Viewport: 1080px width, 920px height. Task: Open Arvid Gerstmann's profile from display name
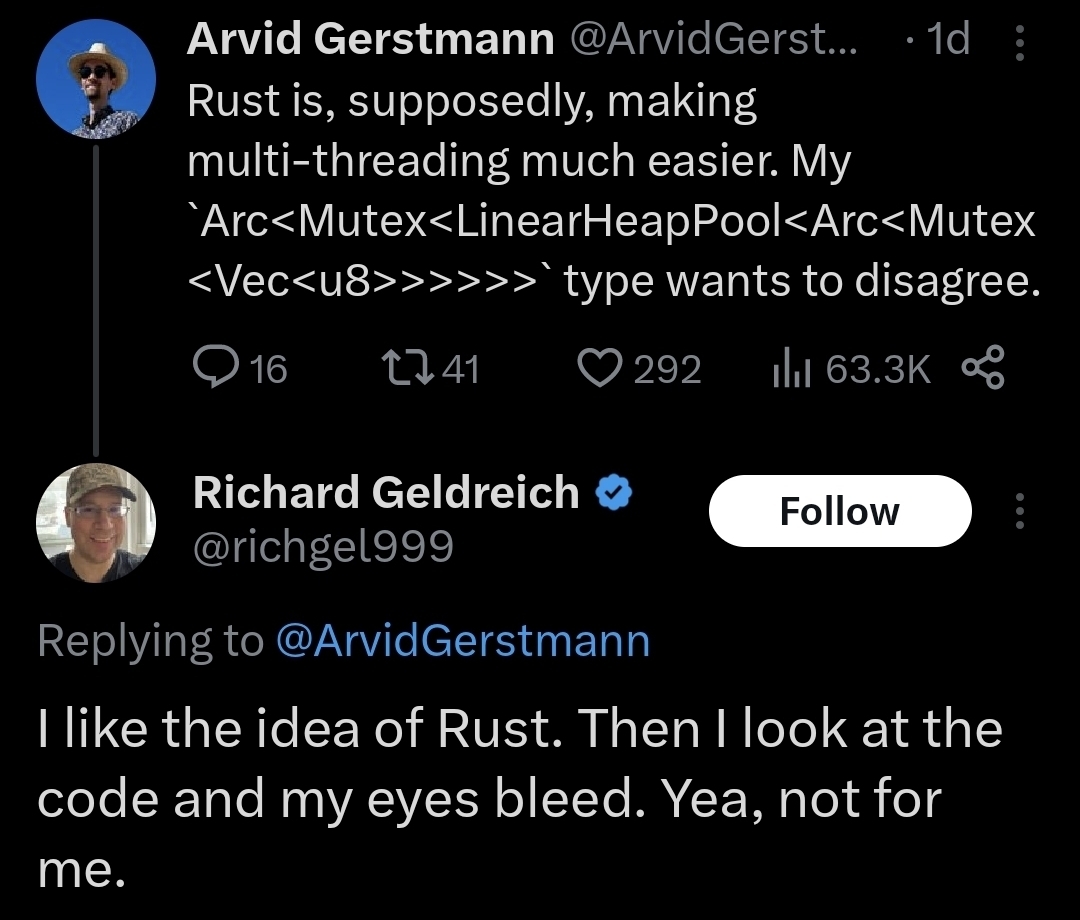click(x=370, y=40)
